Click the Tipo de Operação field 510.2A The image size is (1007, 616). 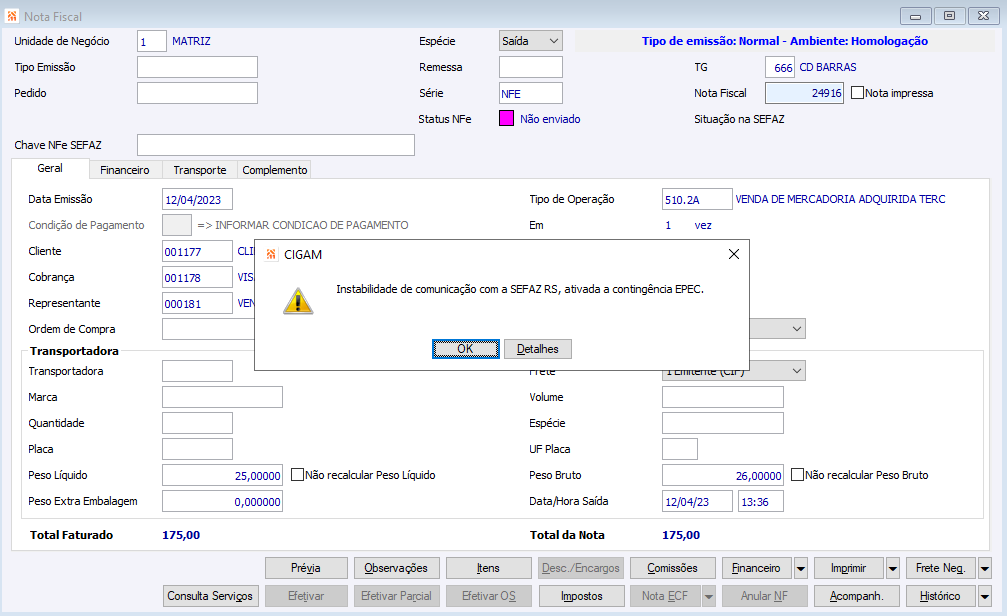(x=697, y=199)
